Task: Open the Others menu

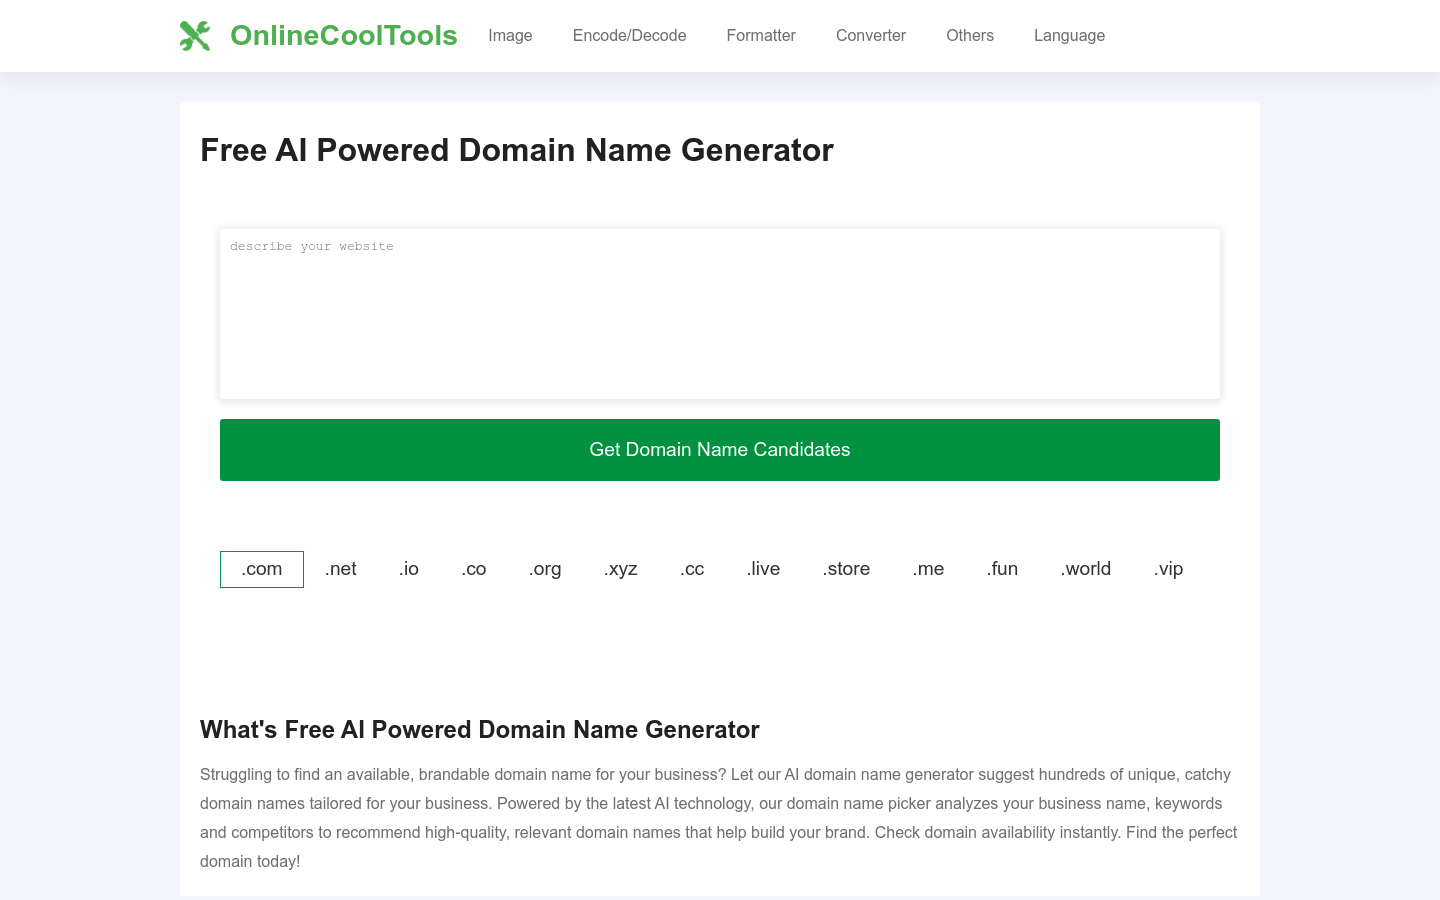Action: point(970,36)
